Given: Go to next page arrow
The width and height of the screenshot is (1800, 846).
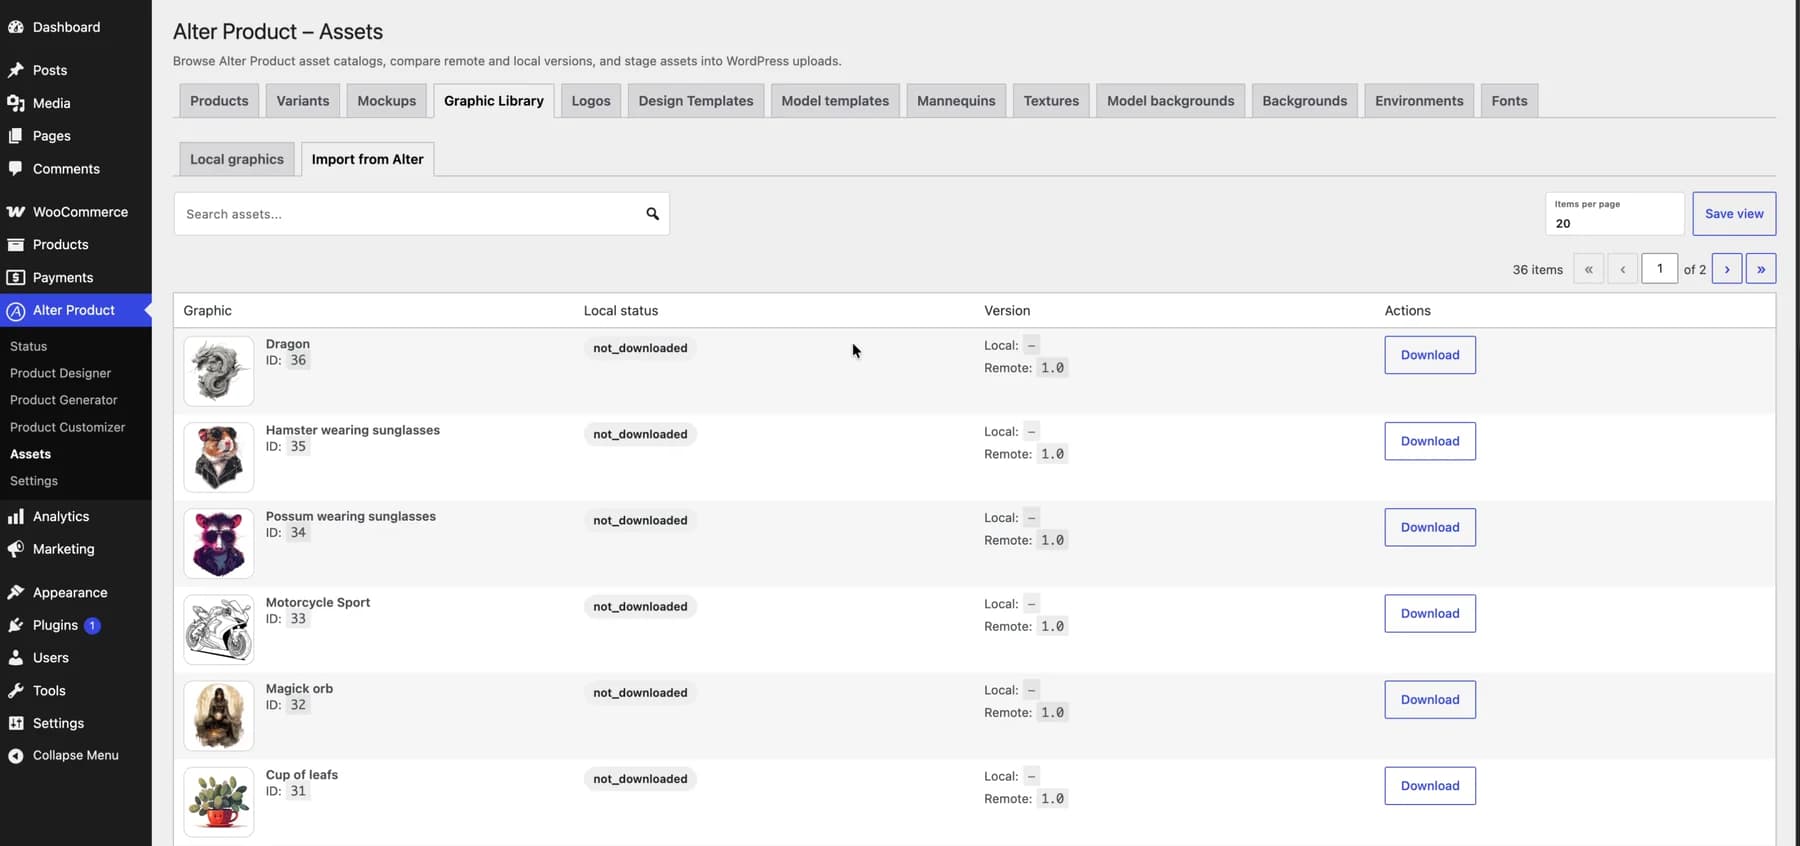Looking at the screenshot, I should [1727, 269].
